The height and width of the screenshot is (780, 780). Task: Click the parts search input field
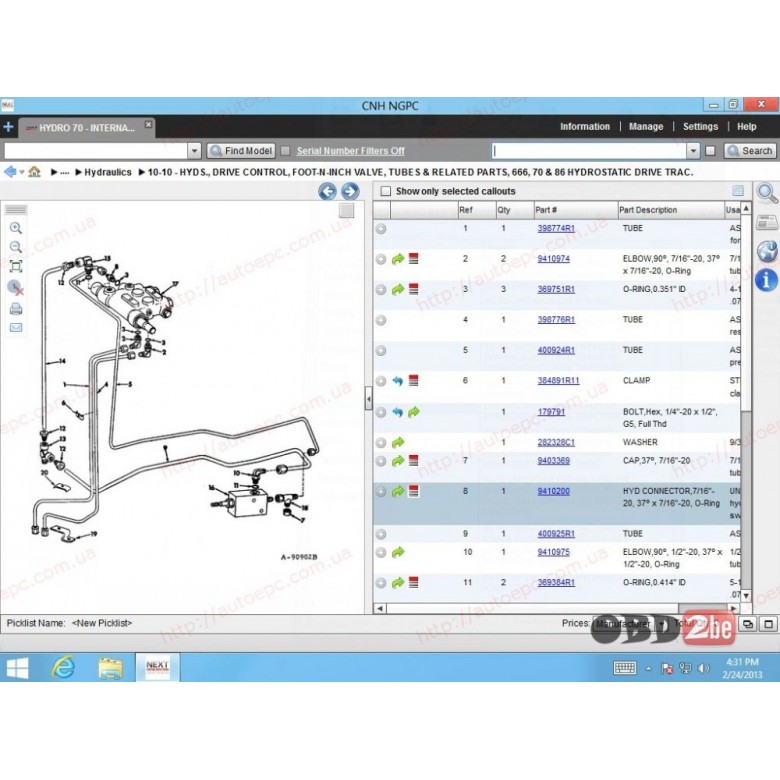[x=589, y=151]
